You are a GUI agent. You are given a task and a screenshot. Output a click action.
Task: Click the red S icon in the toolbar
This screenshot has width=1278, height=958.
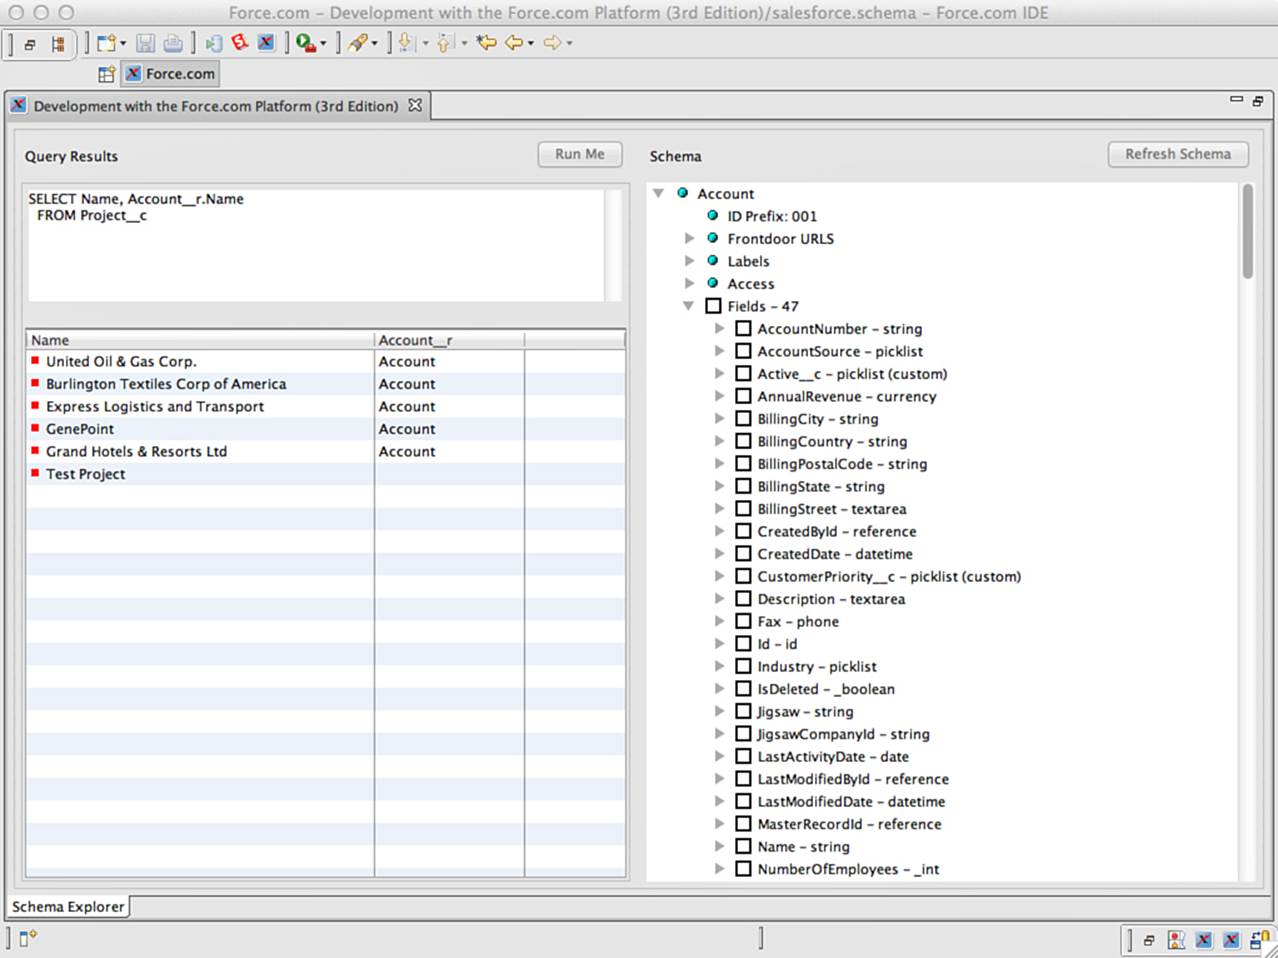240,42
